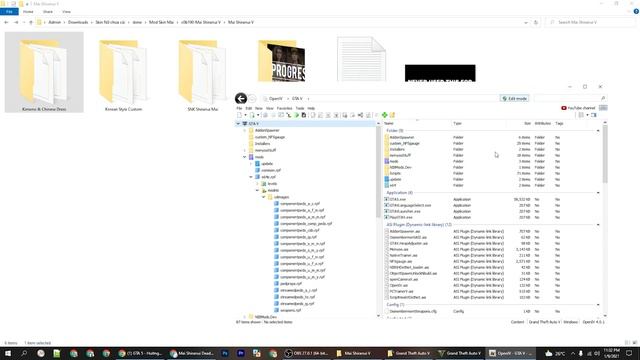This screenshot has width=640, height=360.
Task: Open the Explorer View ribbon tab
Action: click(x=67, y=11)
